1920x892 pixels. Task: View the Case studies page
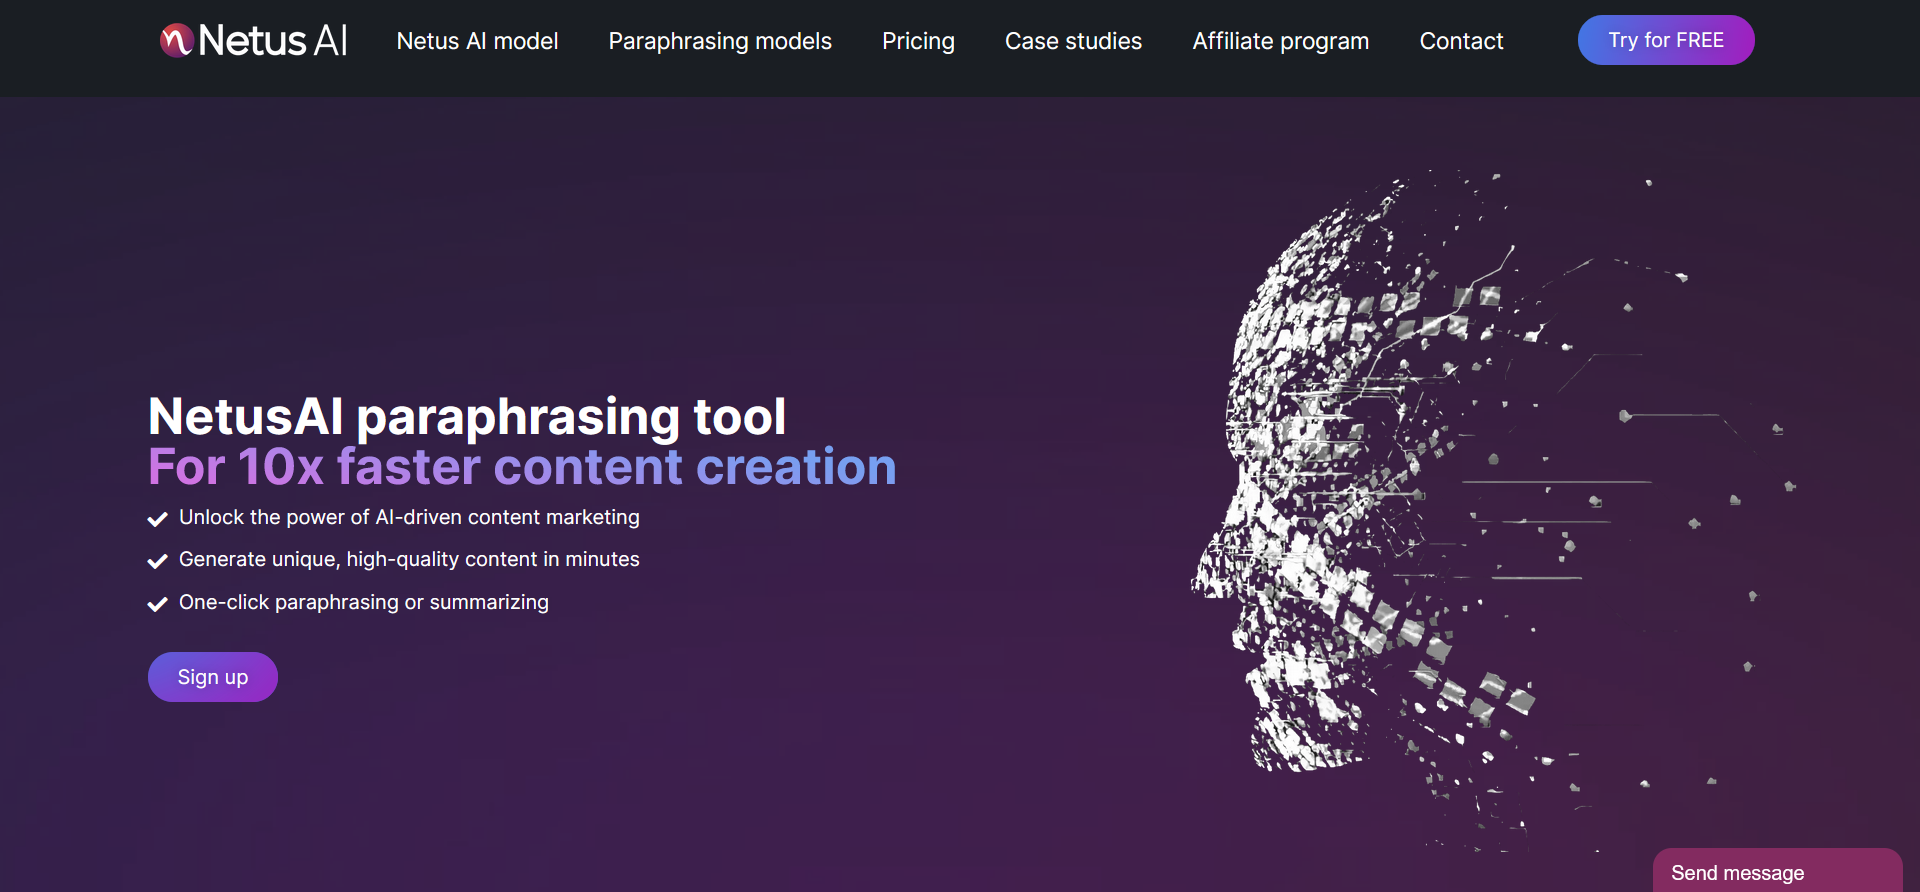click(1073, 41)
